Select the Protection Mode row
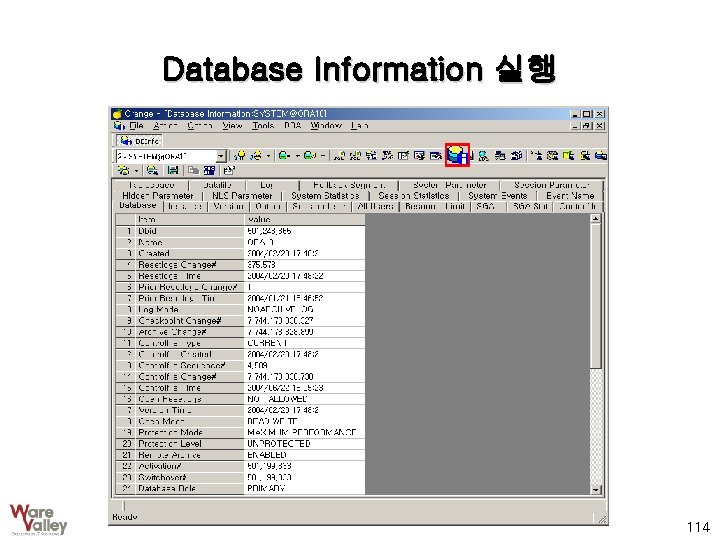The image size is (720, 540). (x=240, y=433)
